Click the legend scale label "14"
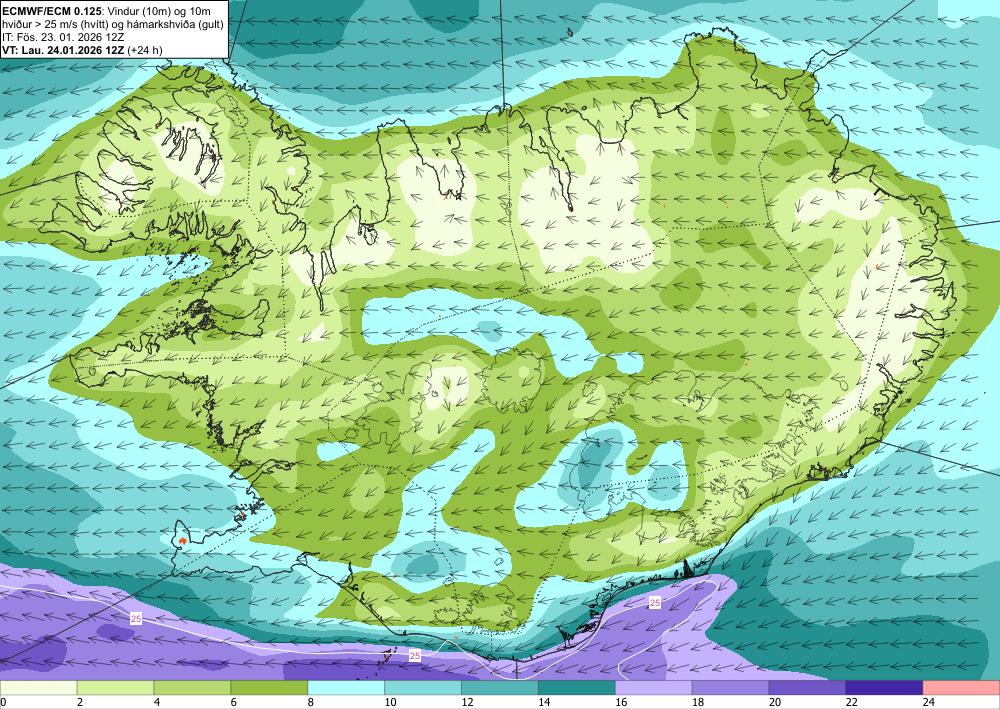 click(544, 703)
